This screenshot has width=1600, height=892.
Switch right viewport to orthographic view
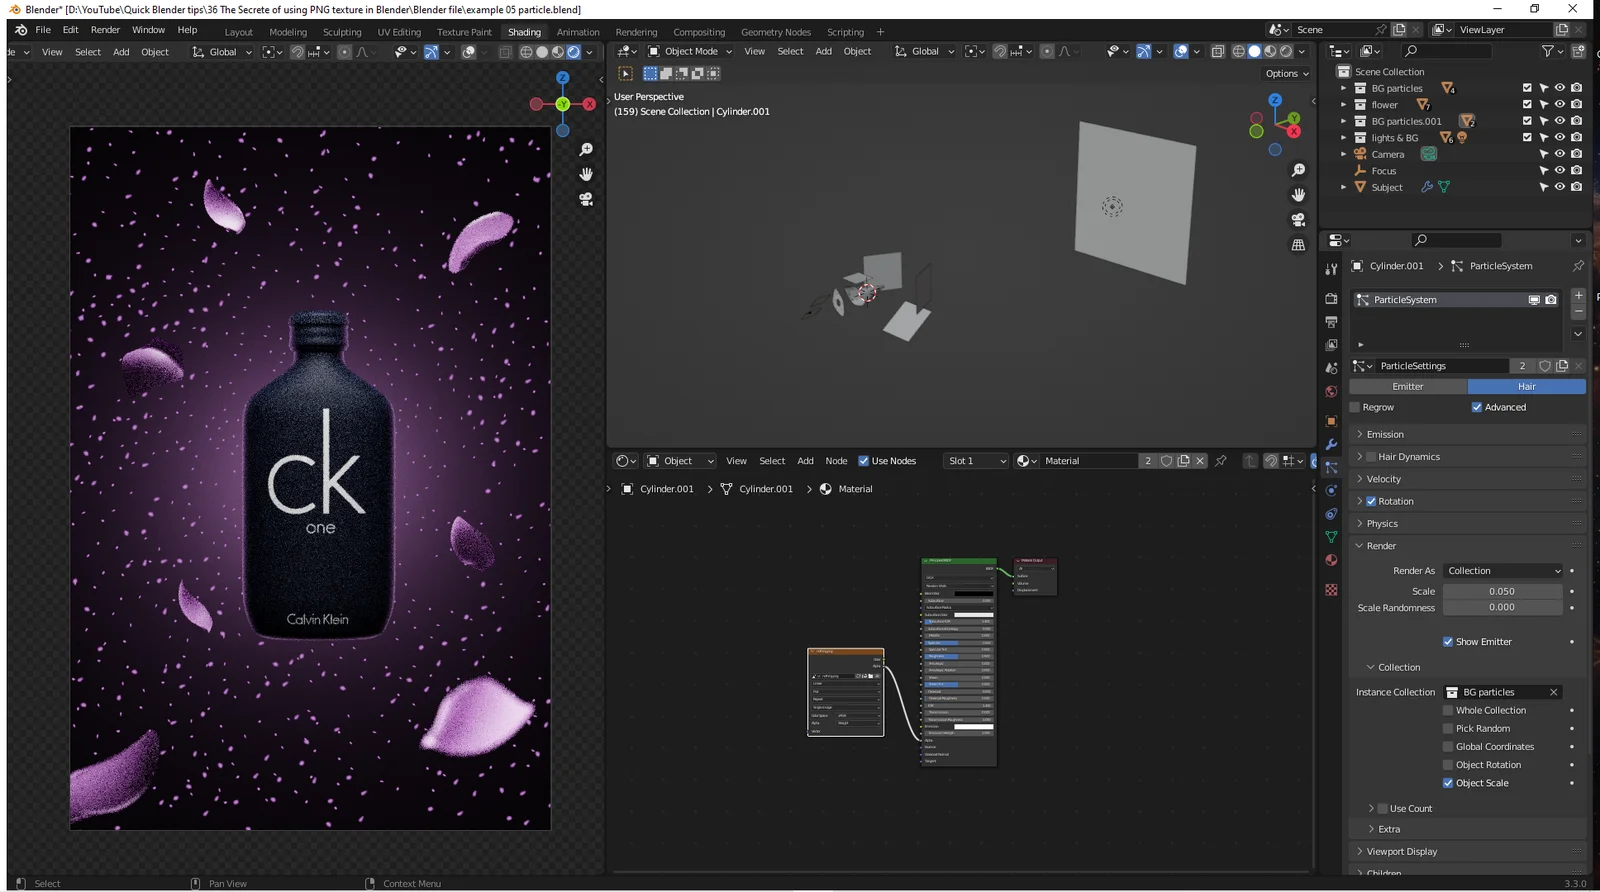pyautogui.click(x=1298, y=245)
